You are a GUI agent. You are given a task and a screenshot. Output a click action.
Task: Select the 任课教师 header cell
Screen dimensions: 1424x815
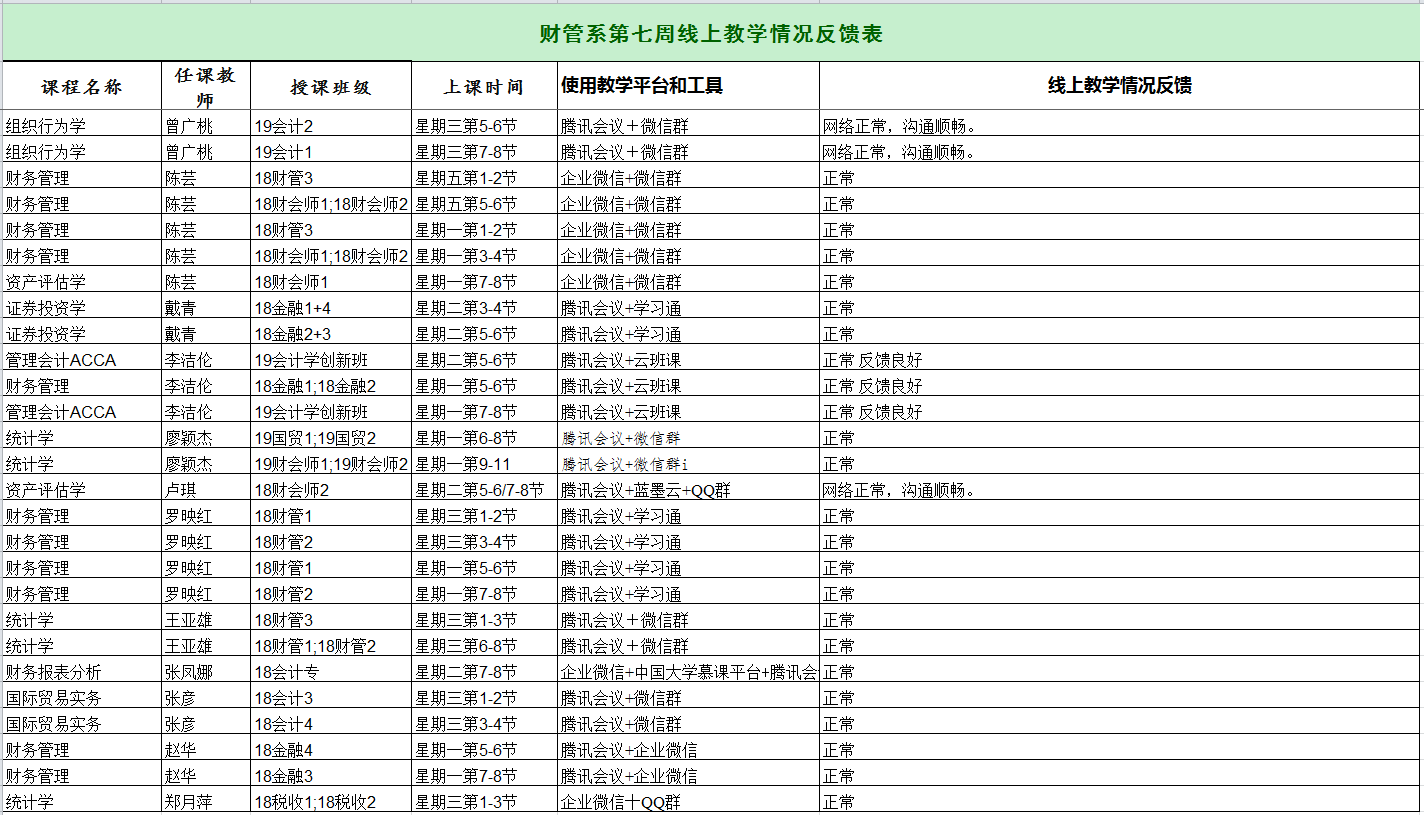205,87
